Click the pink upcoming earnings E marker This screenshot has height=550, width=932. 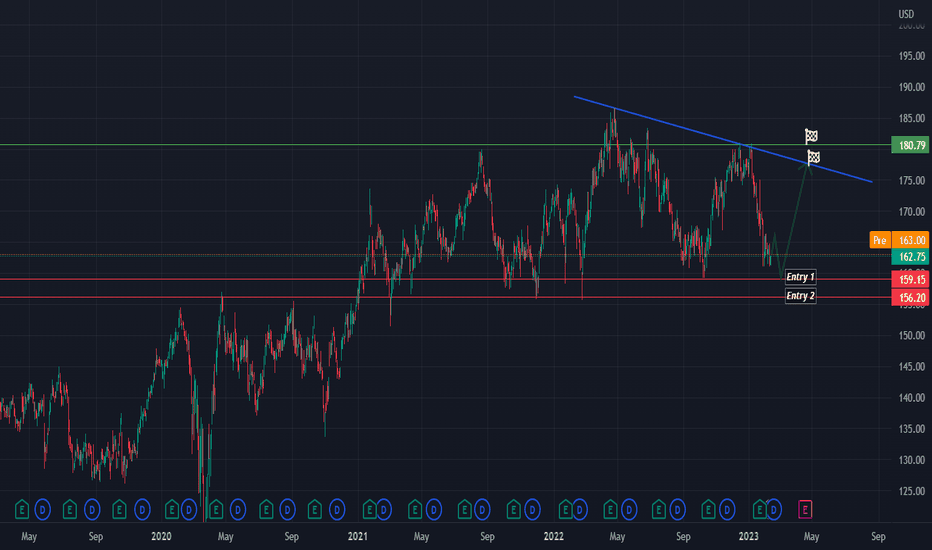pyautogui.click(x=805, y=510)
